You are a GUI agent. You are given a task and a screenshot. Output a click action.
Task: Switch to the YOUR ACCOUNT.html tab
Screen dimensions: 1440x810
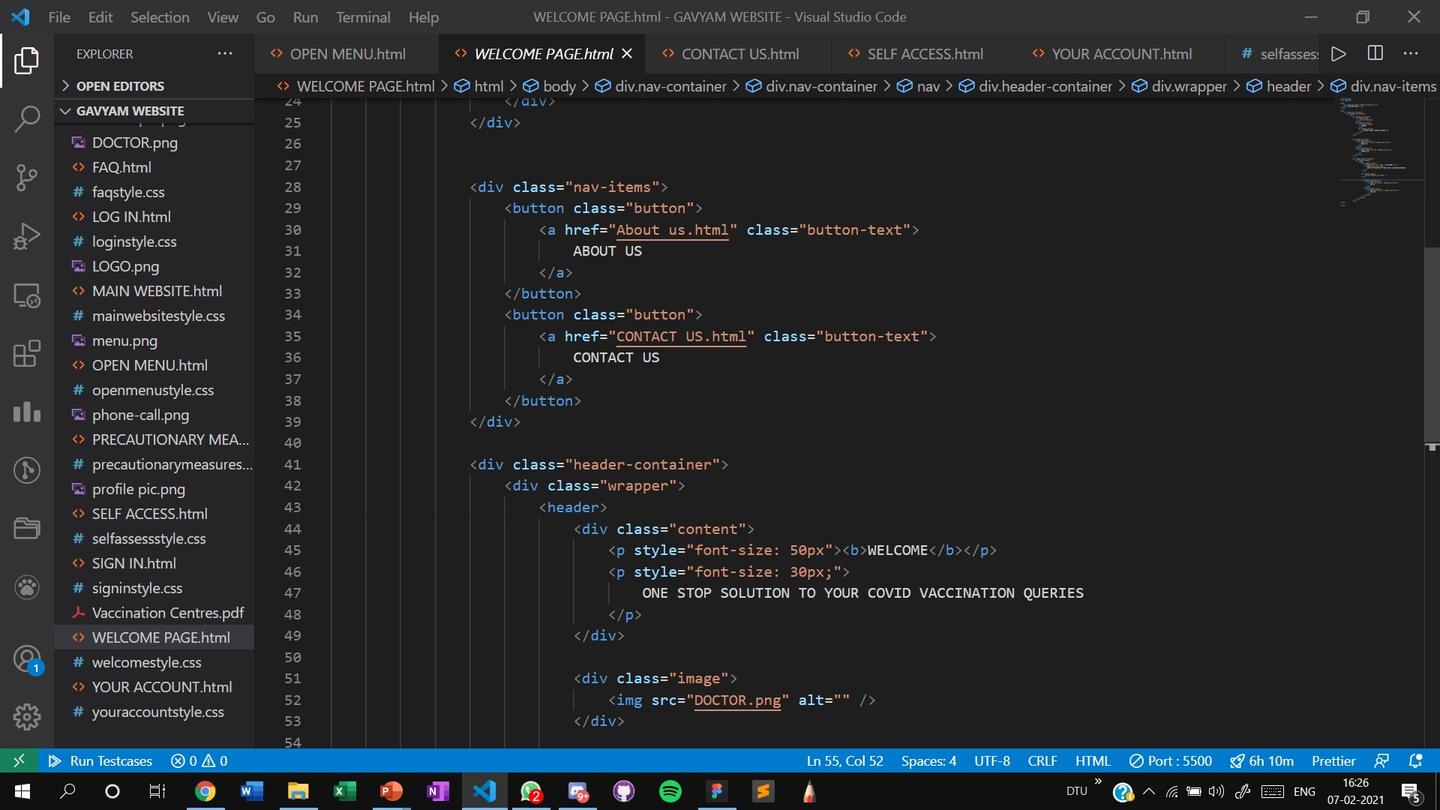[x=1121, y=54]
